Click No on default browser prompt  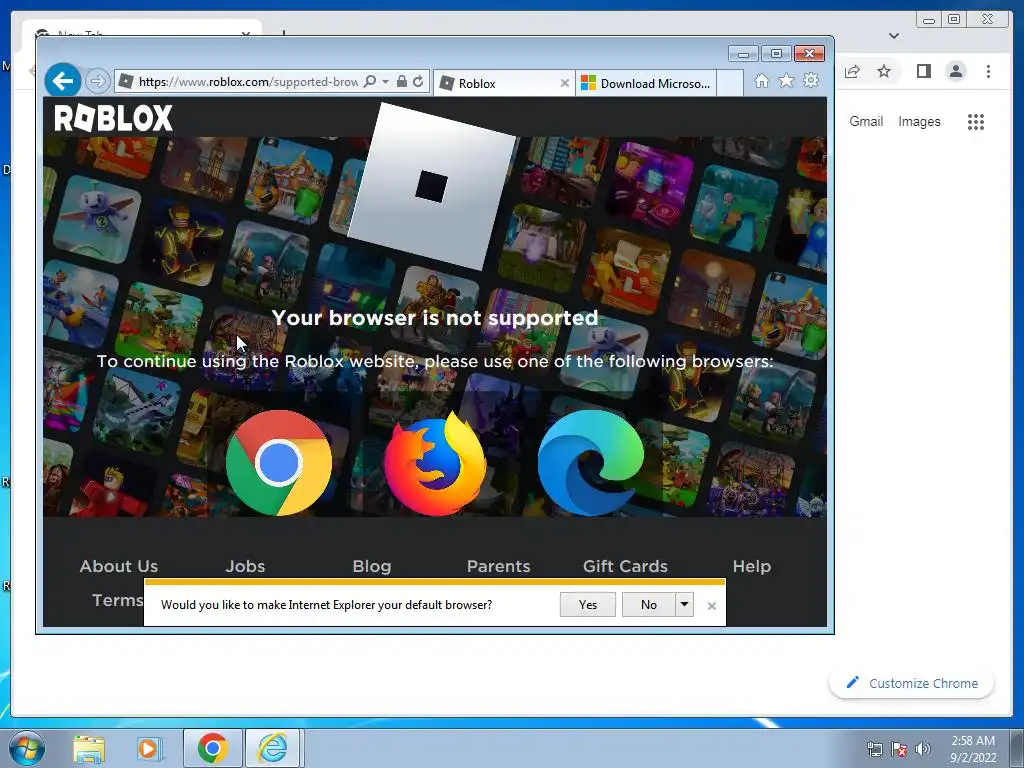(x=648, y=605)
